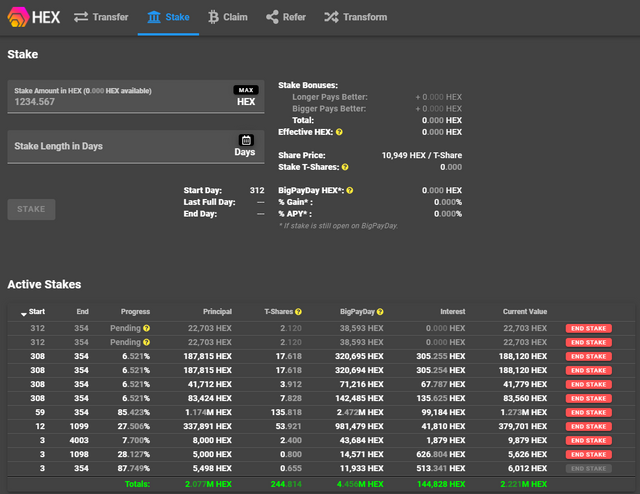
Task: Open the Claim tab
Action: [228, 17]
